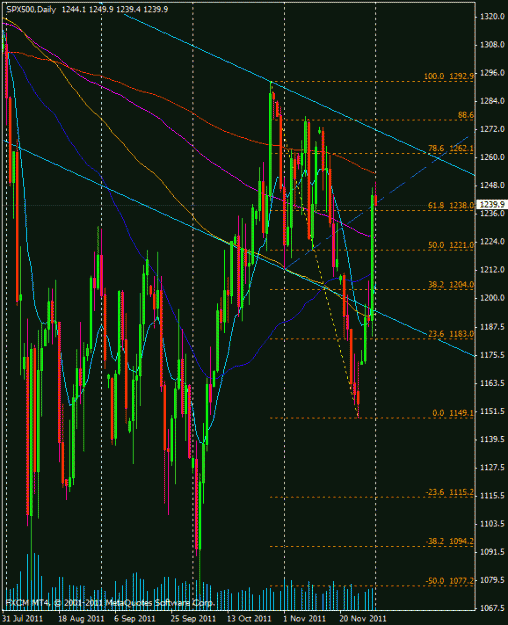
Task: Click the 1187.5 price axis value
Action: pyautogui.click(x=493, y=327)
